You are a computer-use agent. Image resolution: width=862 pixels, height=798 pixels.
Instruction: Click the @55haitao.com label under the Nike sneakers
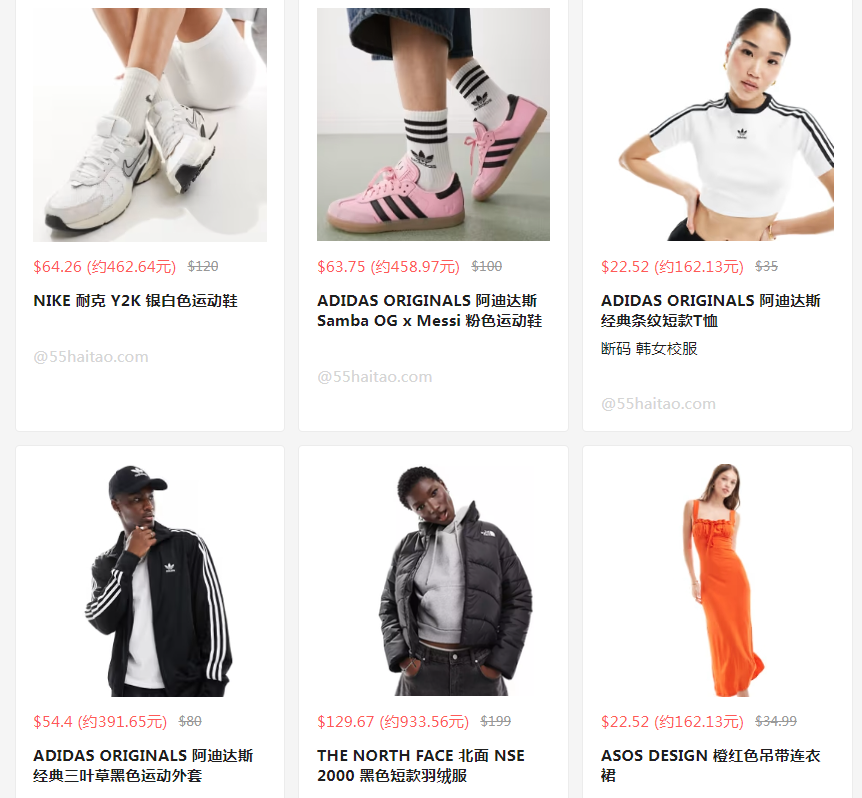(91, 357)
